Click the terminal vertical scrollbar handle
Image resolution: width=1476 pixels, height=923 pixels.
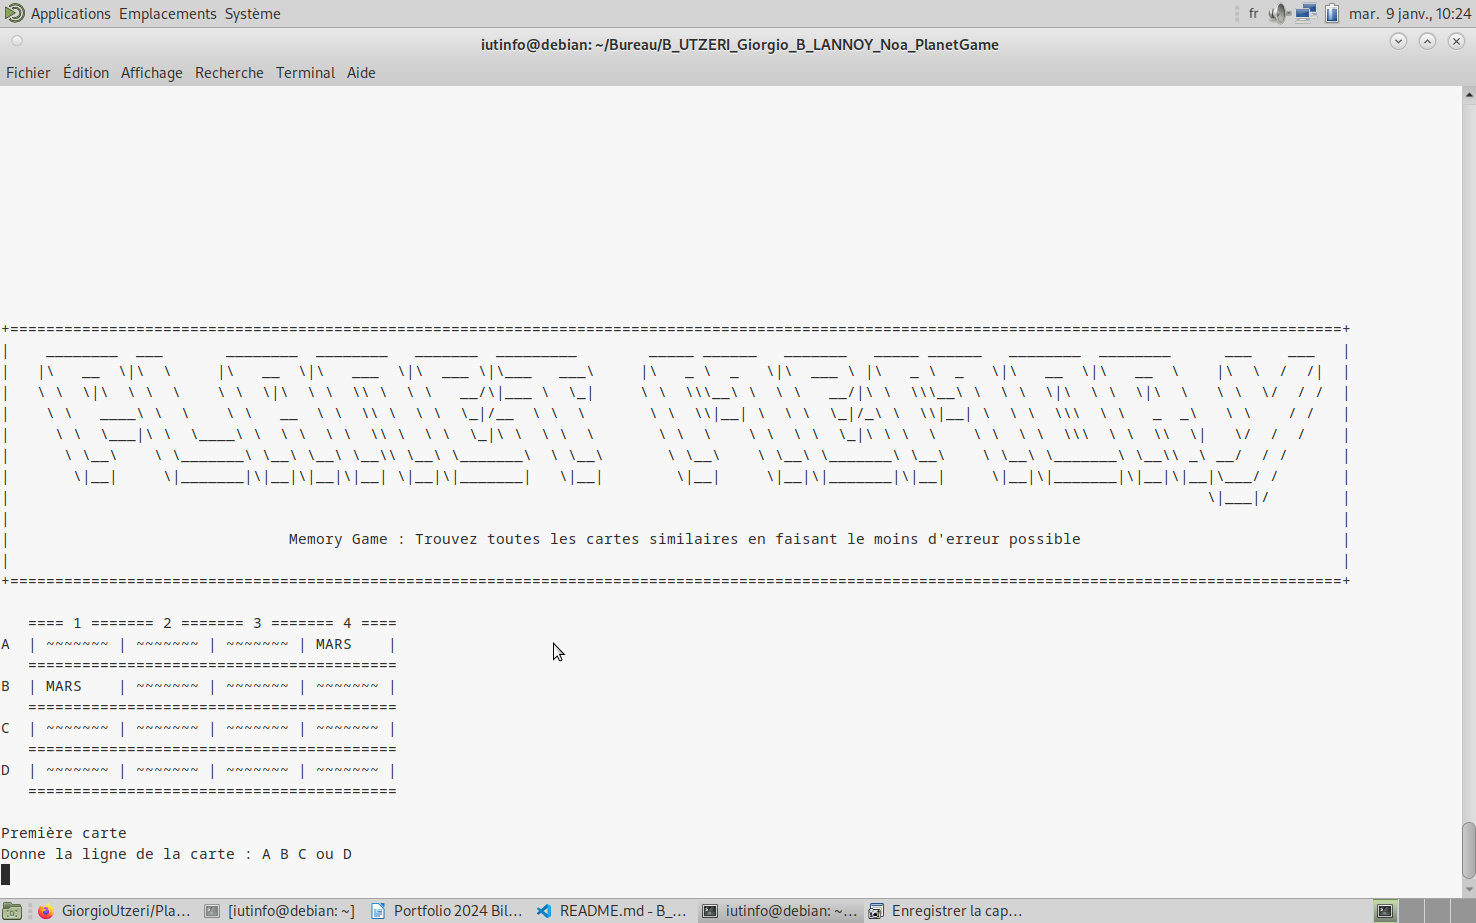click(x=1468, y=850)
